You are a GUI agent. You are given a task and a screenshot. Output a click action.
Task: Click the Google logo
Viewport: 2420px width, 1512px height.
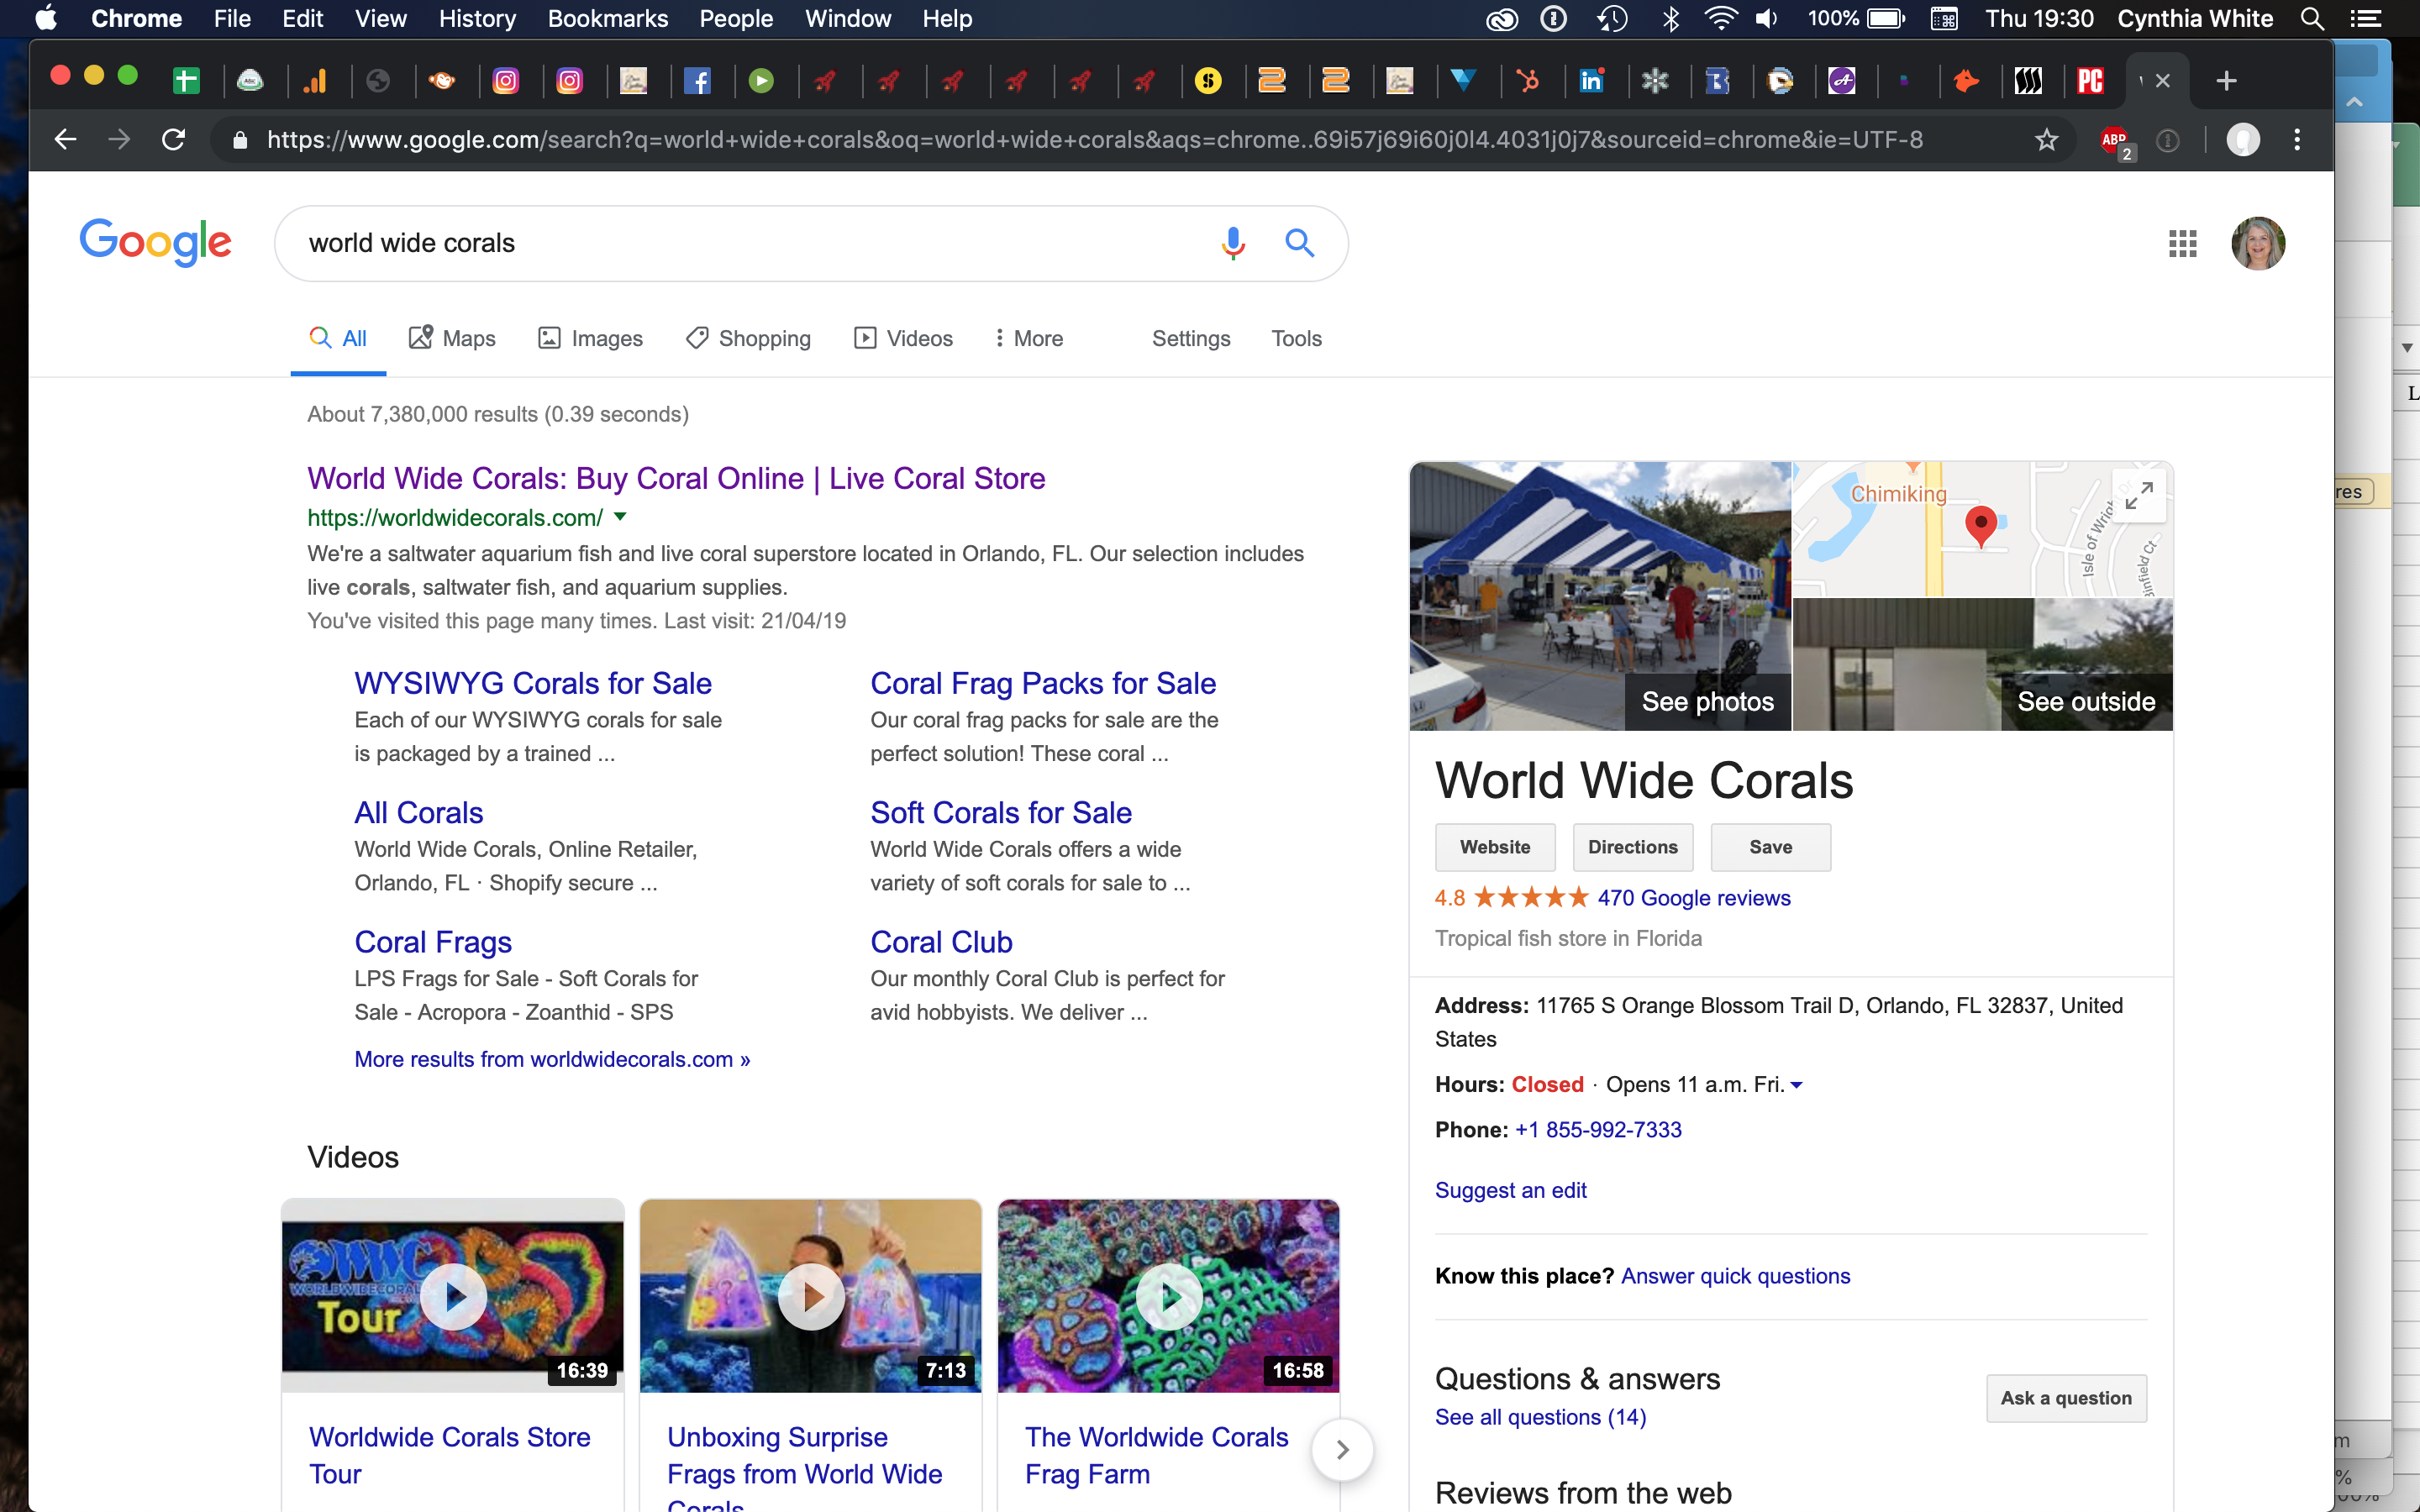155,242
